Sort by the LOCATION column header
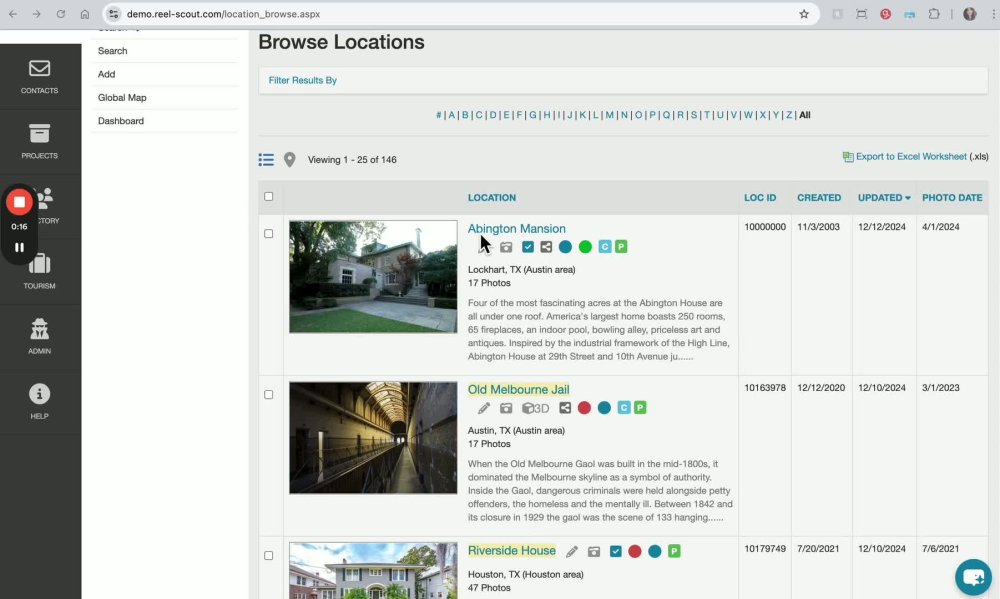 (492, 198)
